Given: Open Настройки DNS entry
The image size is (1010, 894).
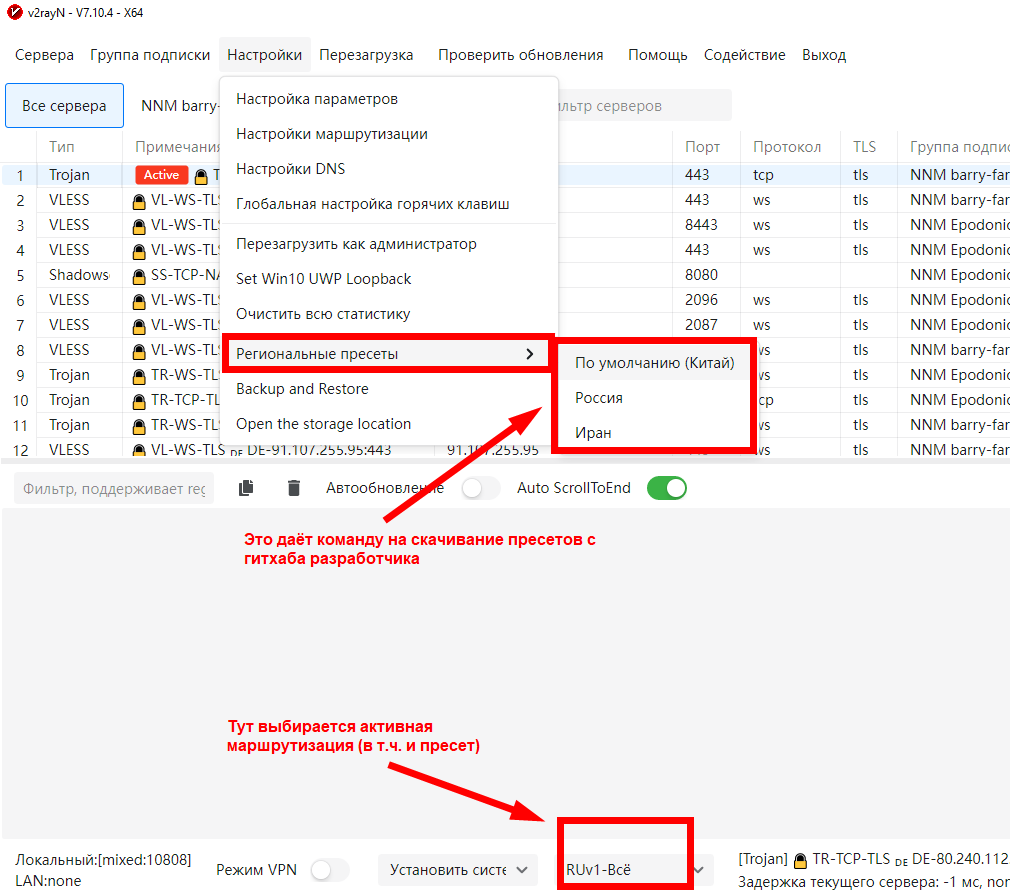Looking at the screenshot, I should tap(389, 169).
